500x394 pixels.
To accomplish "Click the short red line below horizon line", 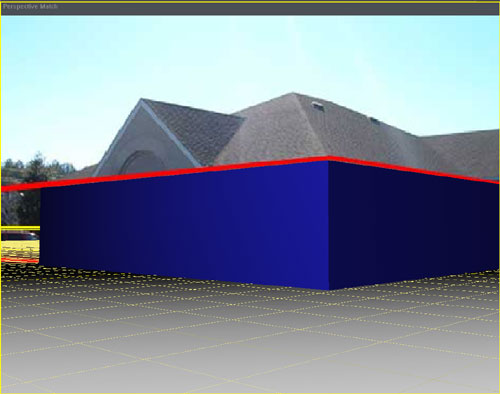I will (20, 260).
